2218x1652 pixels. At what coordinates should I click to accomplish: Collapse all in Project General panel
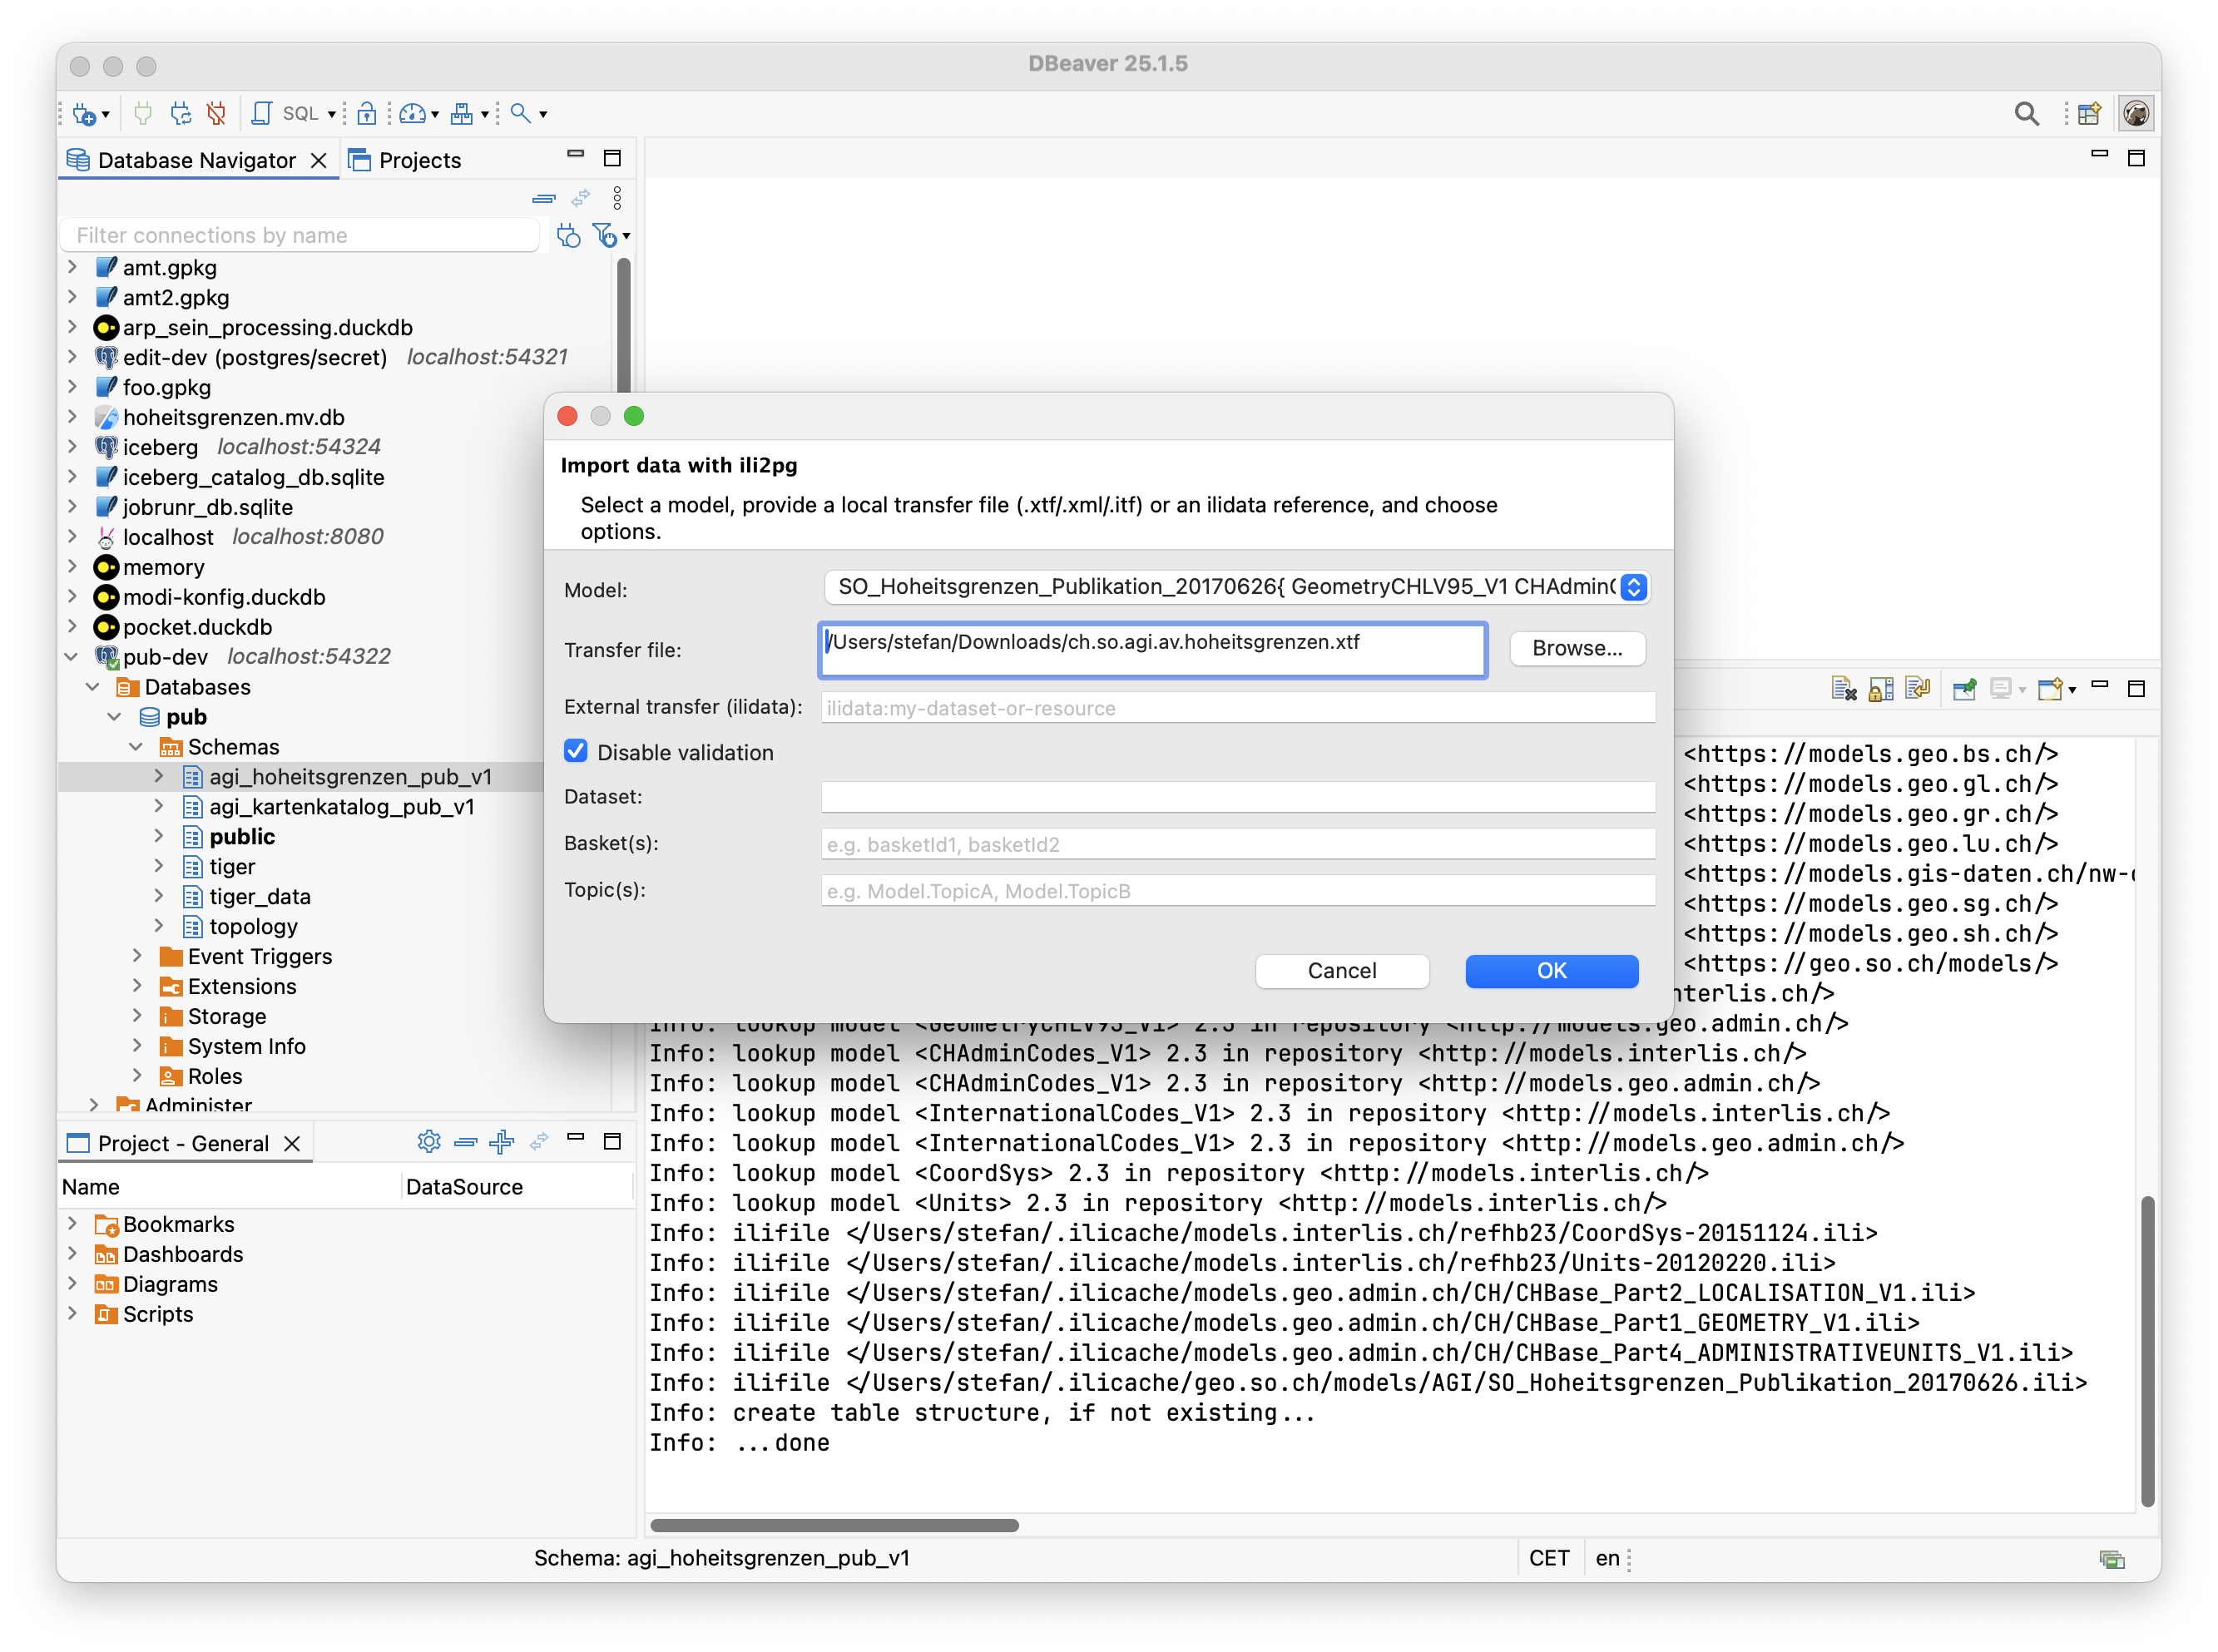point(465,1141)
